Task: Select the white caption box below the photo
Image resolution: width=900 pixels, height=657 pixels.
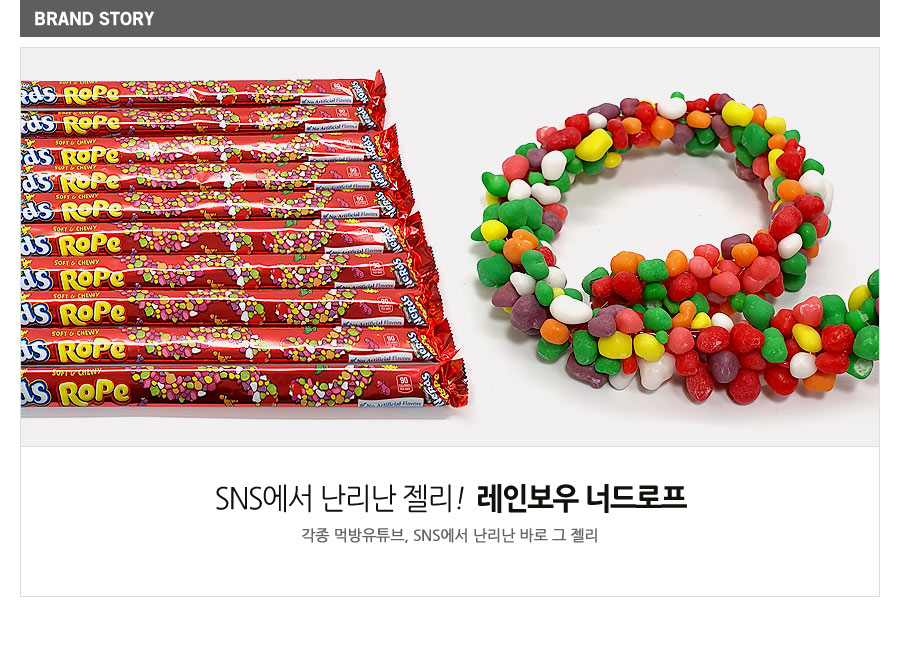Action: tap(449, 521)
